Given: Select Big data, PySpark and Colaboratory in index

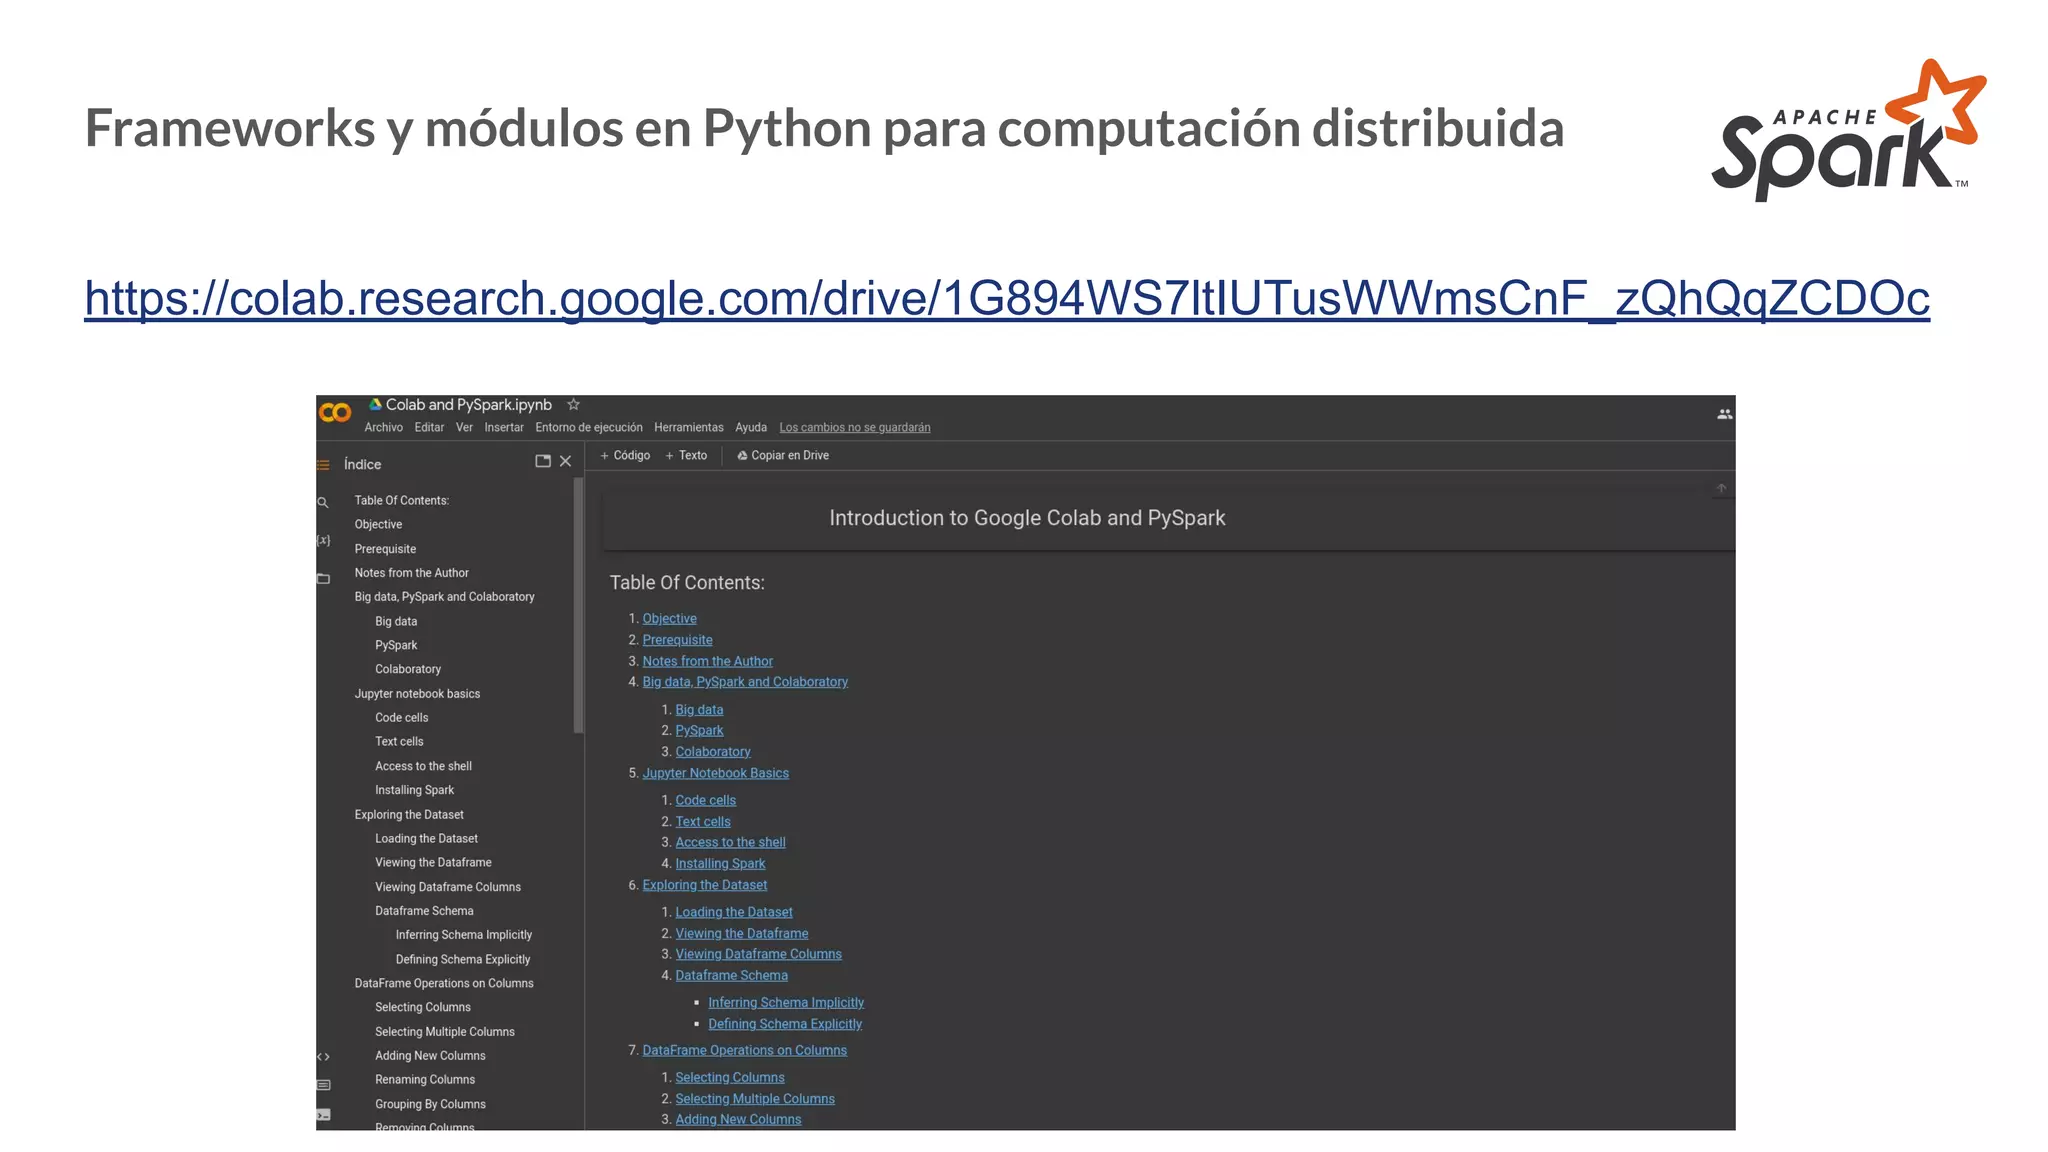Looking at the screenshot, I should pyautogui.click(x=444, y=597).
